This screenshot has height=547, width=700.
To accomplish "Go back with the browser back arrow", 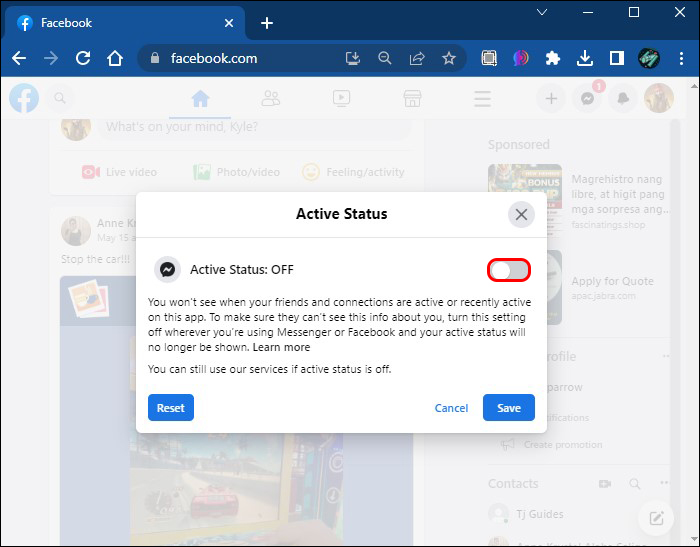I will tap(19, 58).
